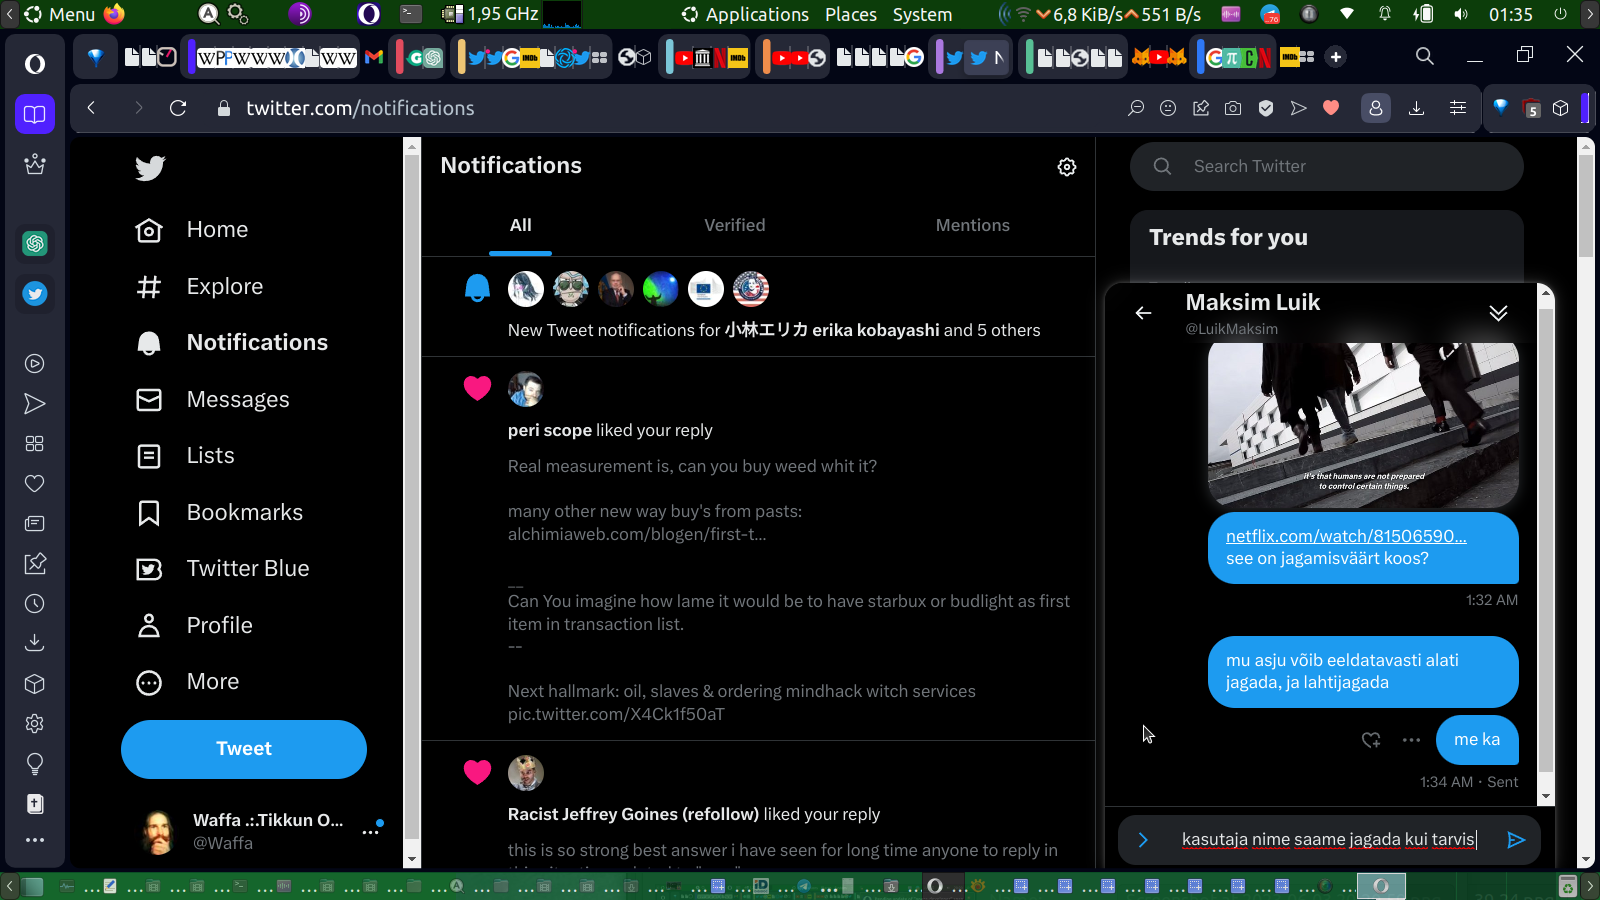Screen dimensions: 1600x900
Task: Go back from Maksim Luik conversation
Action: point(1143,313)
